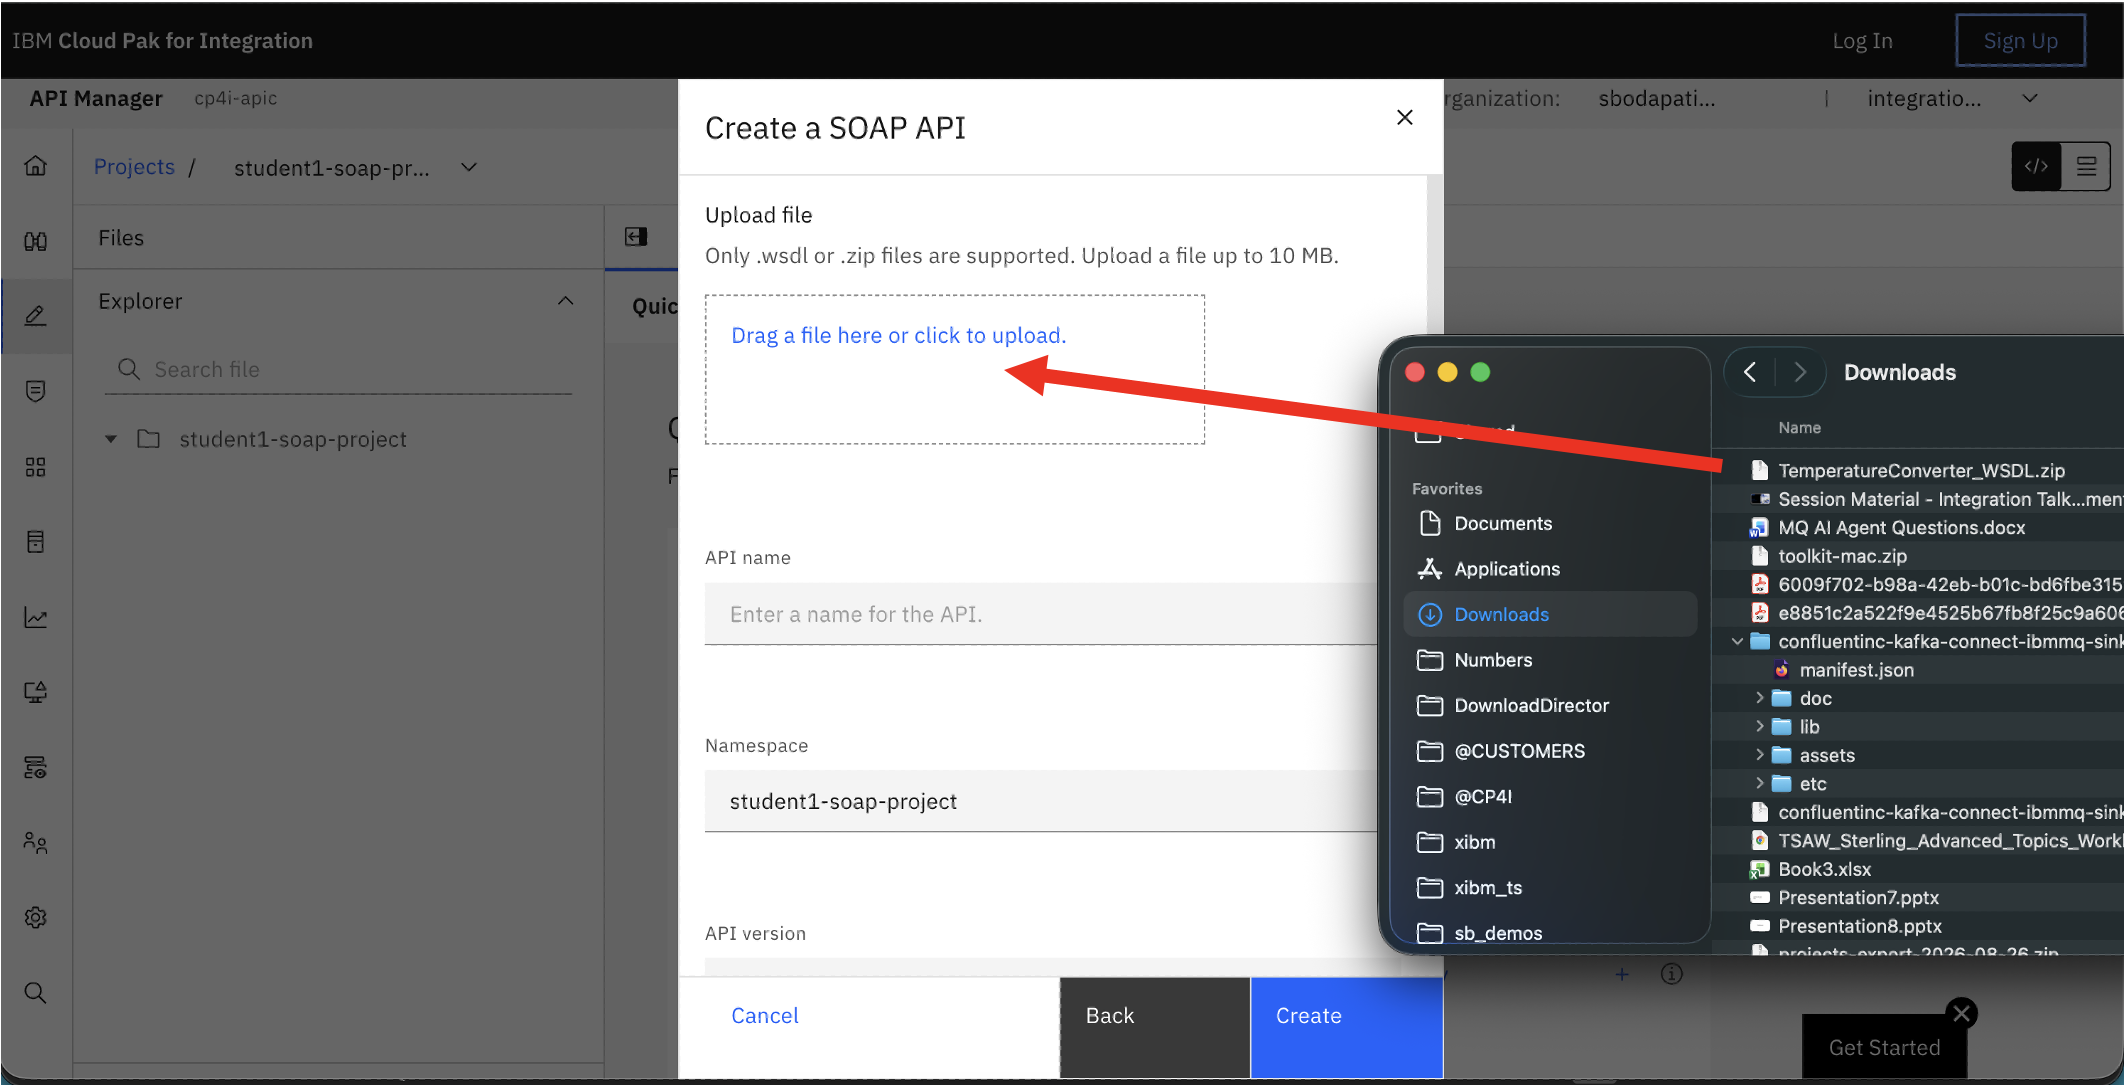Click the Back button in the dialog

point(1154,1028)
